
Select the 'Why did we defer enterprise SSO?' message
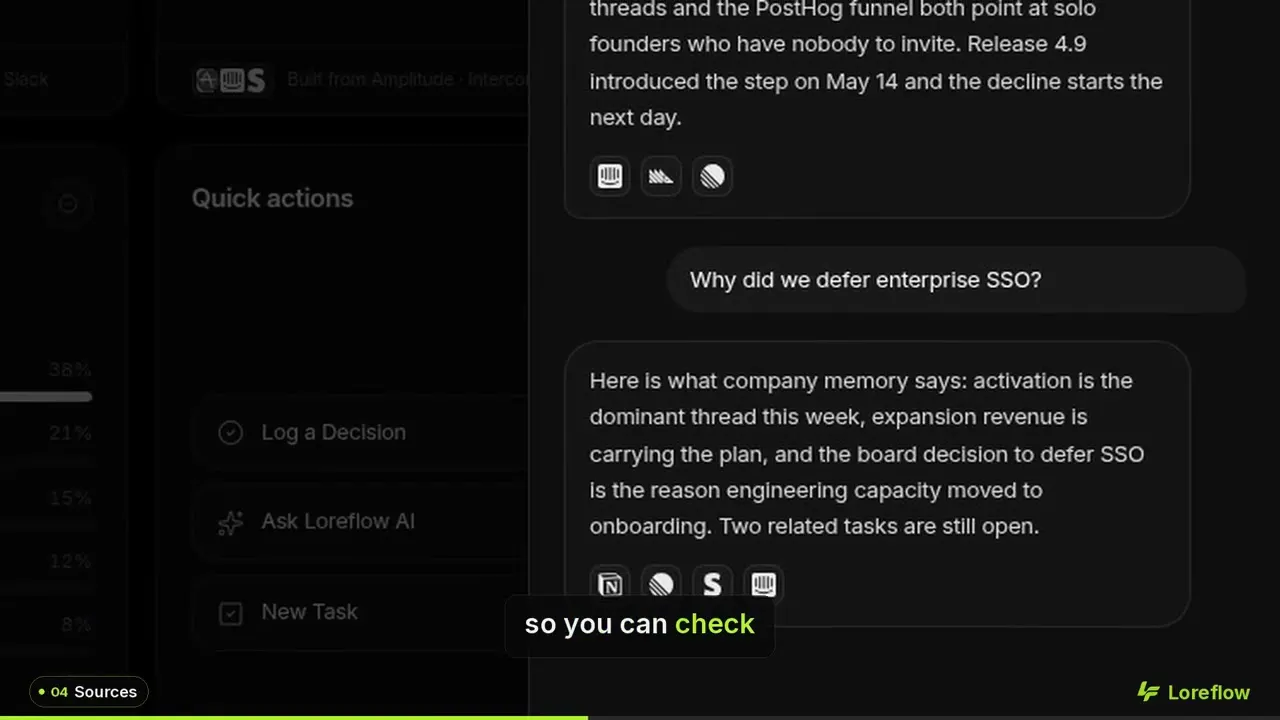pyautogui.click(x=955, y=280)
